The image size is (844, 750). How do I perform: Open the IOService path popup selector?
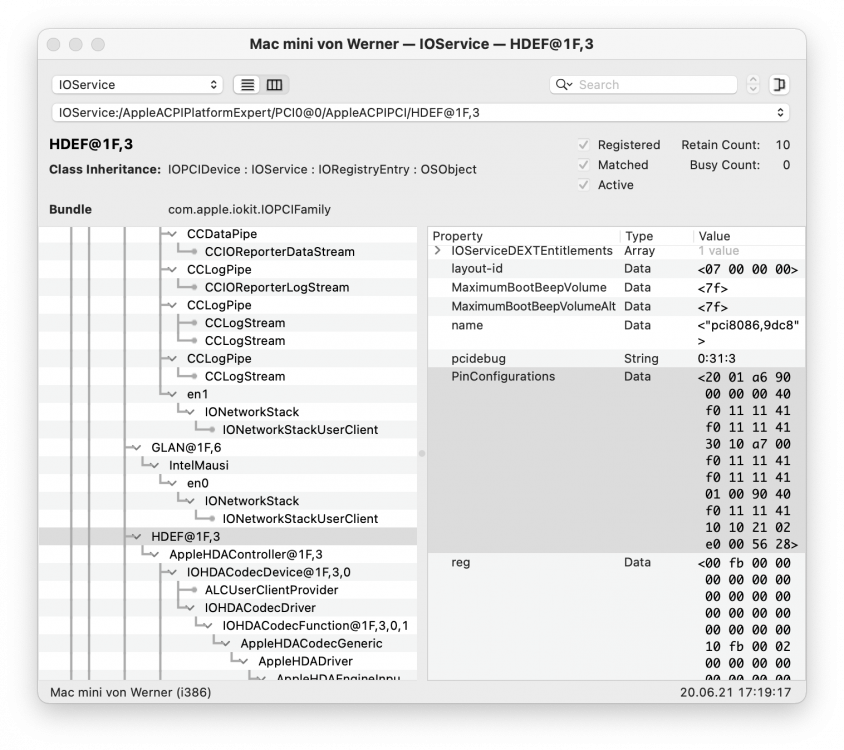pos(421,113)
